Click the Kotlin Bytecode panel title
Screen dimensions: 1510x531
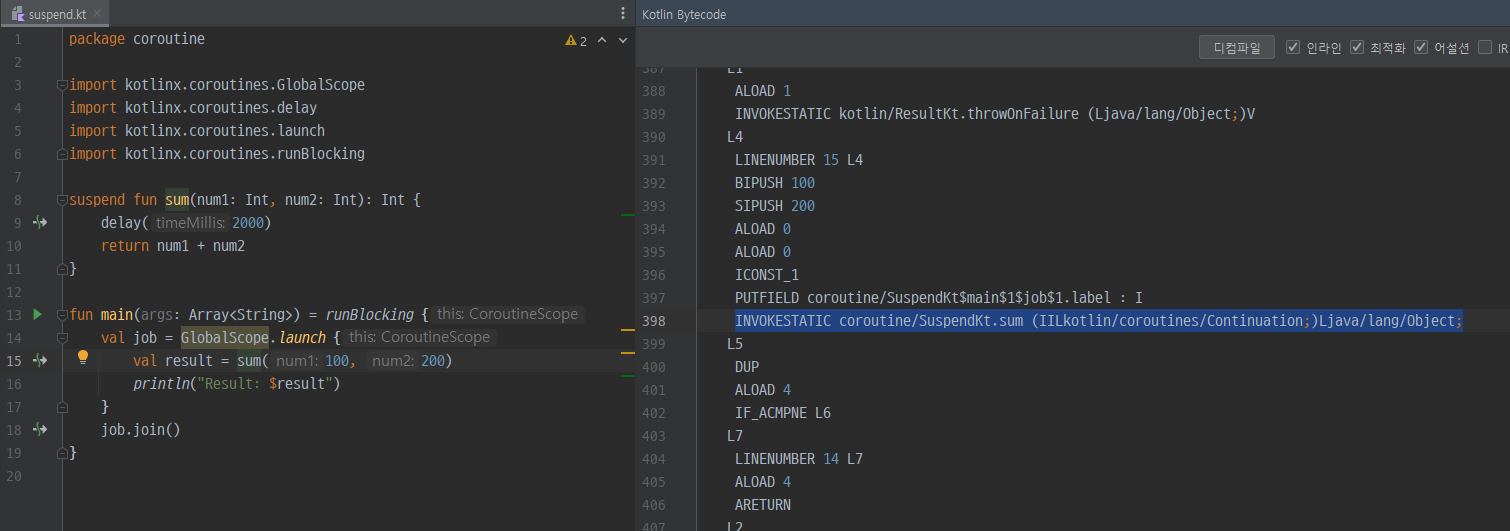pos(684,14)
